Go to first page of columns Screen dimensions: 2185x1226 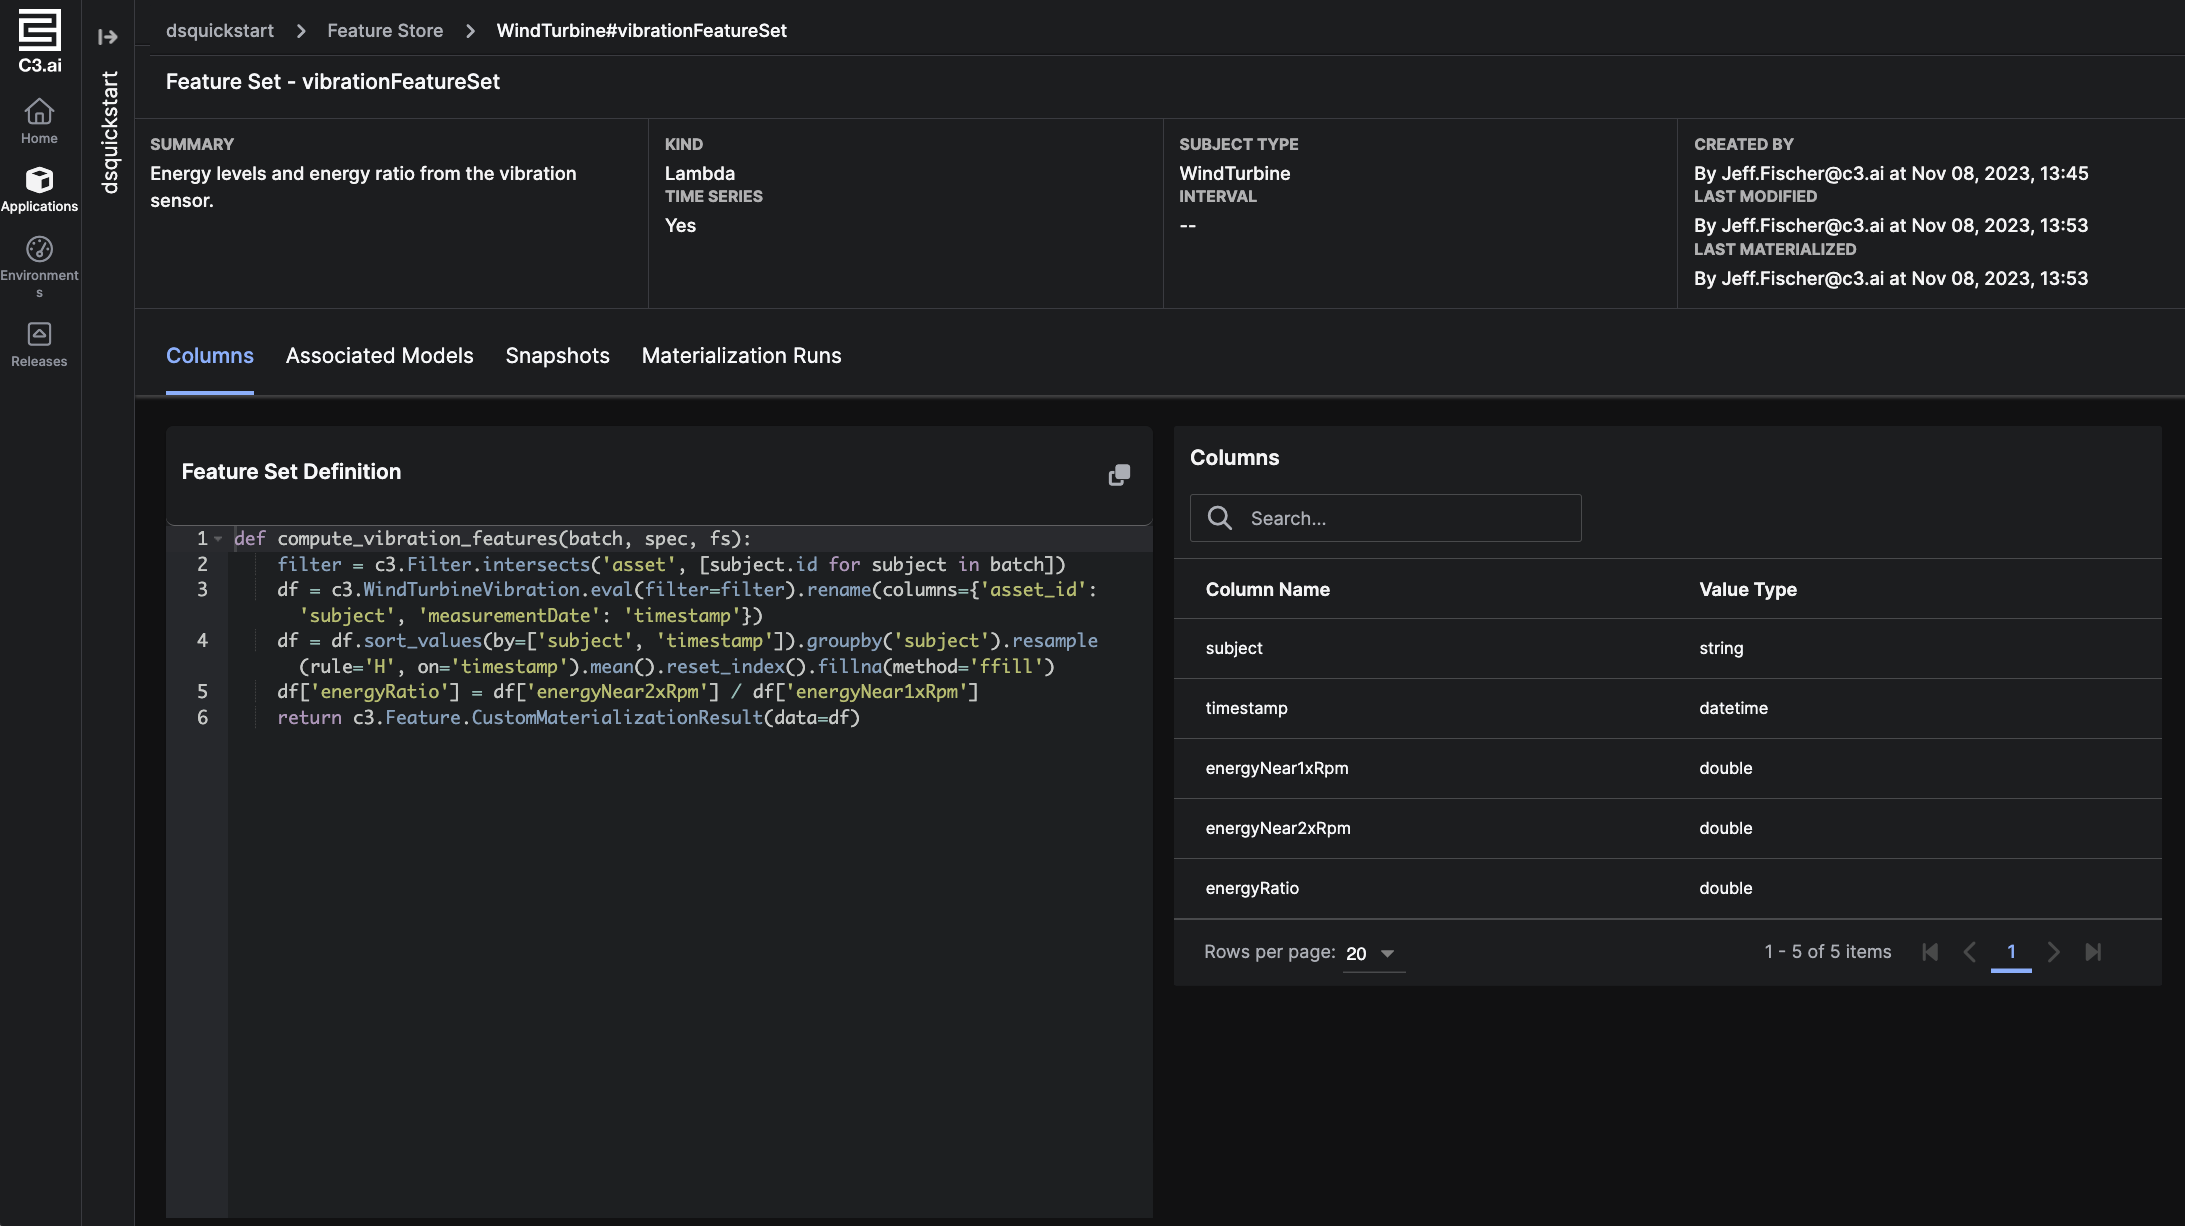click(x=1930, y=952)
